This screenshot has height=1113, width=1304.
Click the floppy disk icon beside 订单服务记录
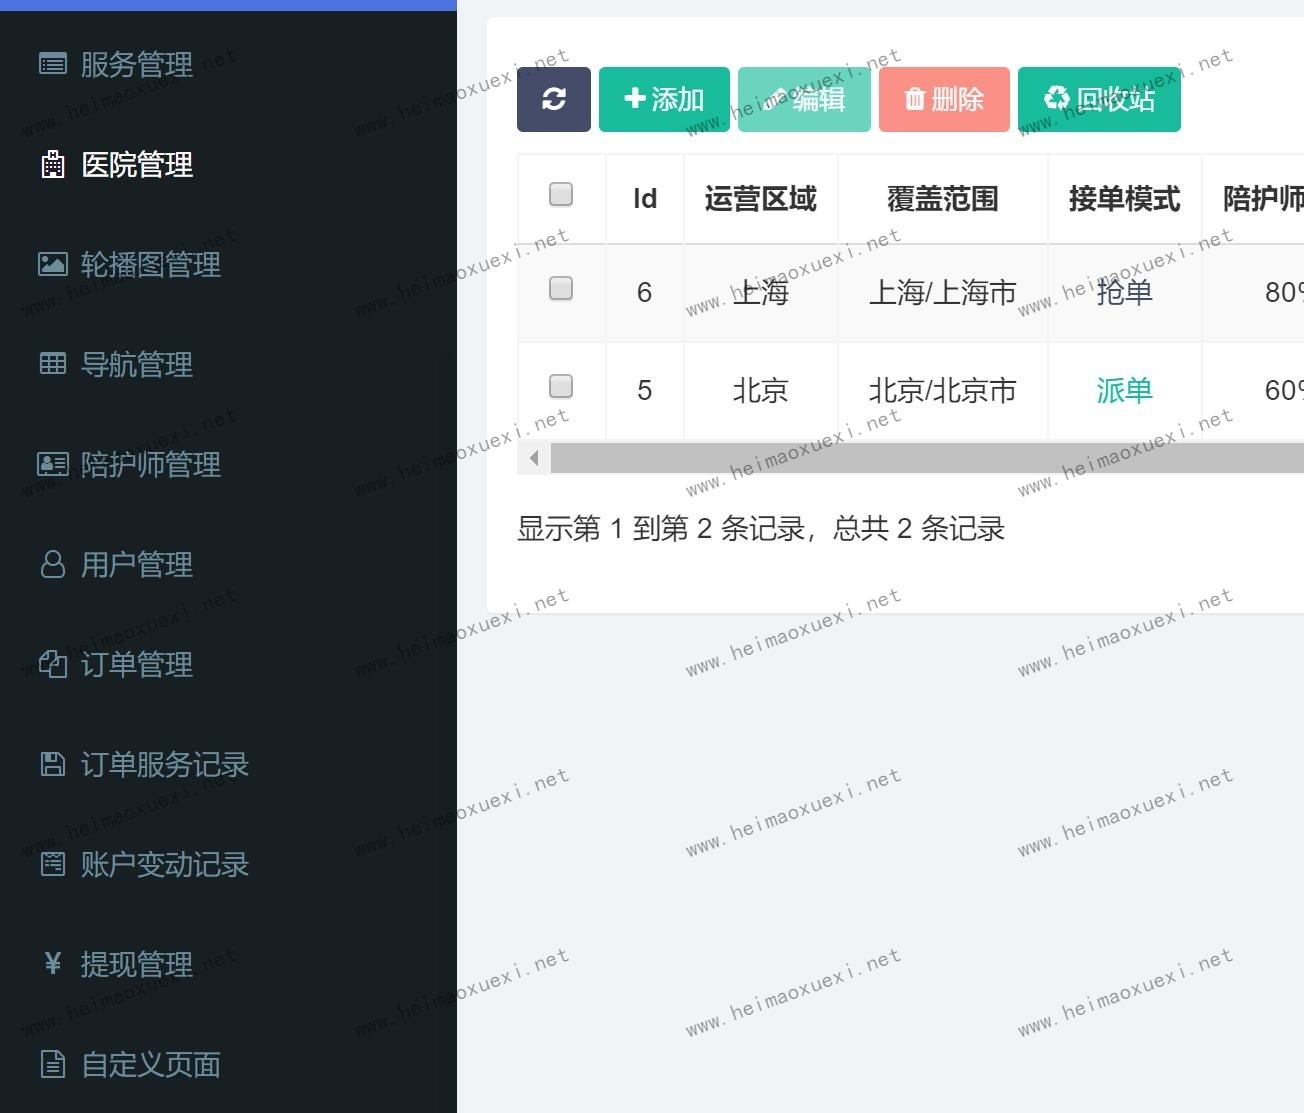[52, 764]
